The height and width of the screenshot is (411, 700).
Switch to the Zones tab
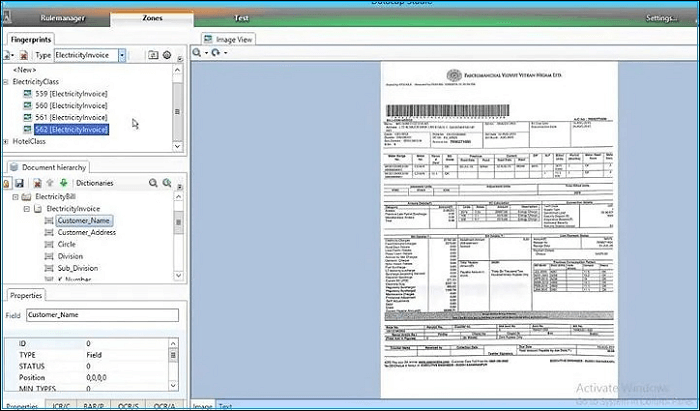pos(152,18)
